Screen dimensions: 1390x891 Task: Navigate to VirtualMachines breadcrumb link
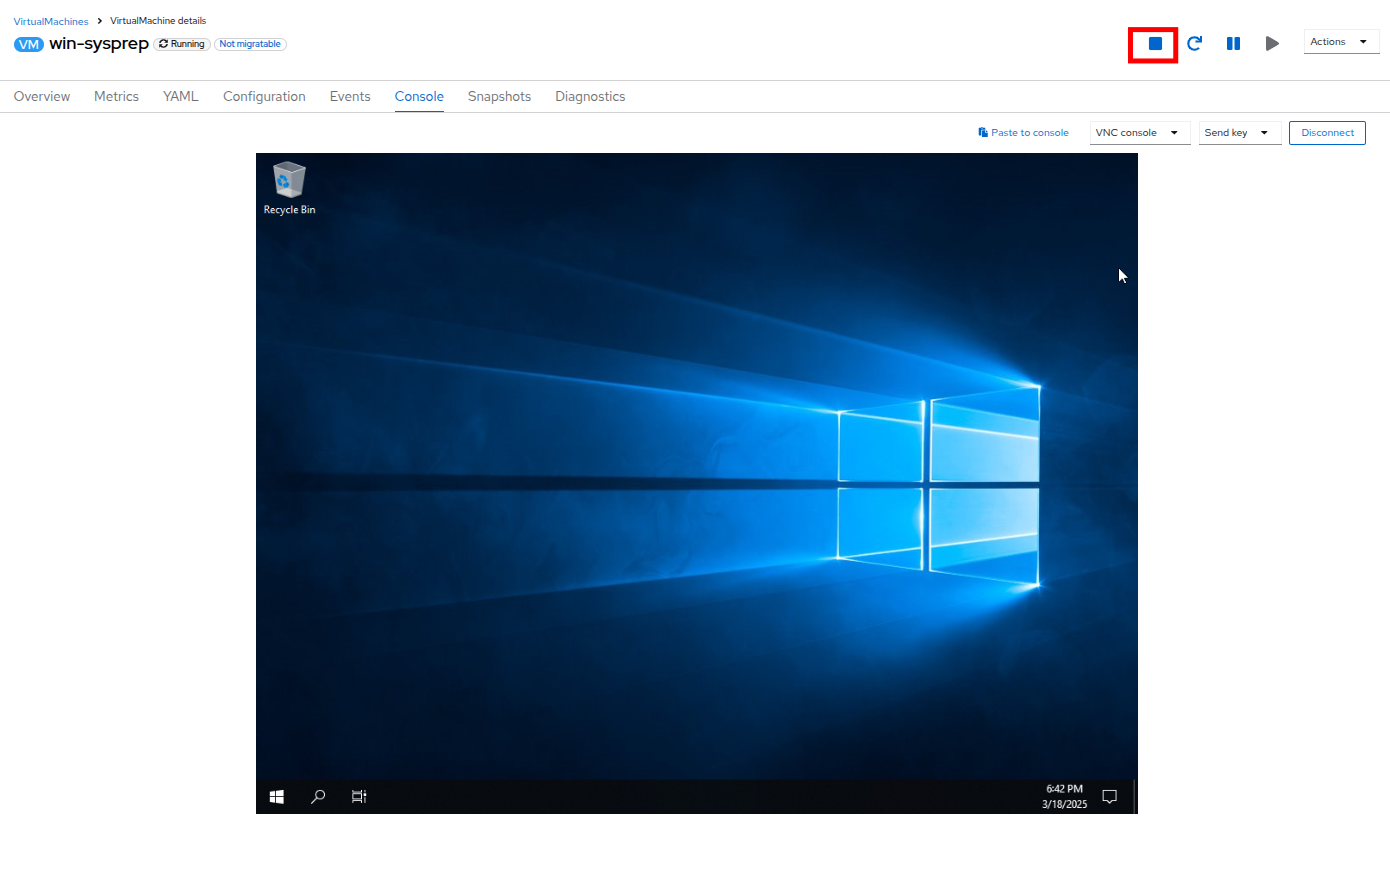pos(51,21)
